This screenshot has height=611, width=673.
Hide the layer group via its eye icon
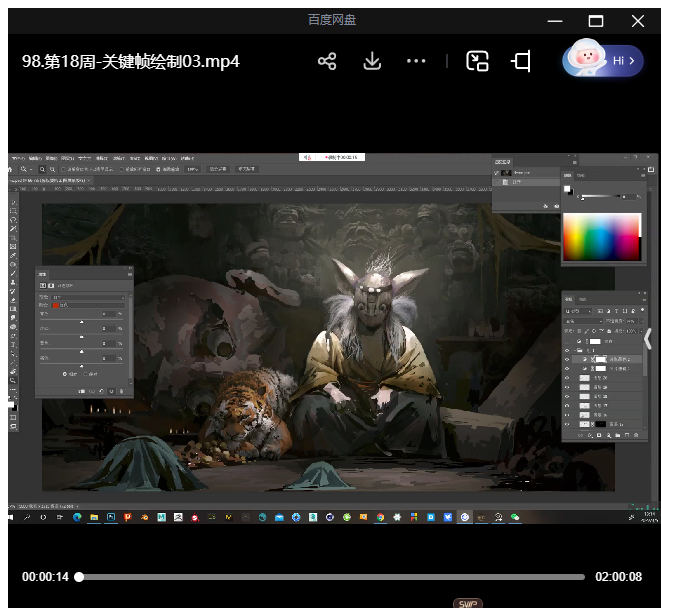(567, 351)
